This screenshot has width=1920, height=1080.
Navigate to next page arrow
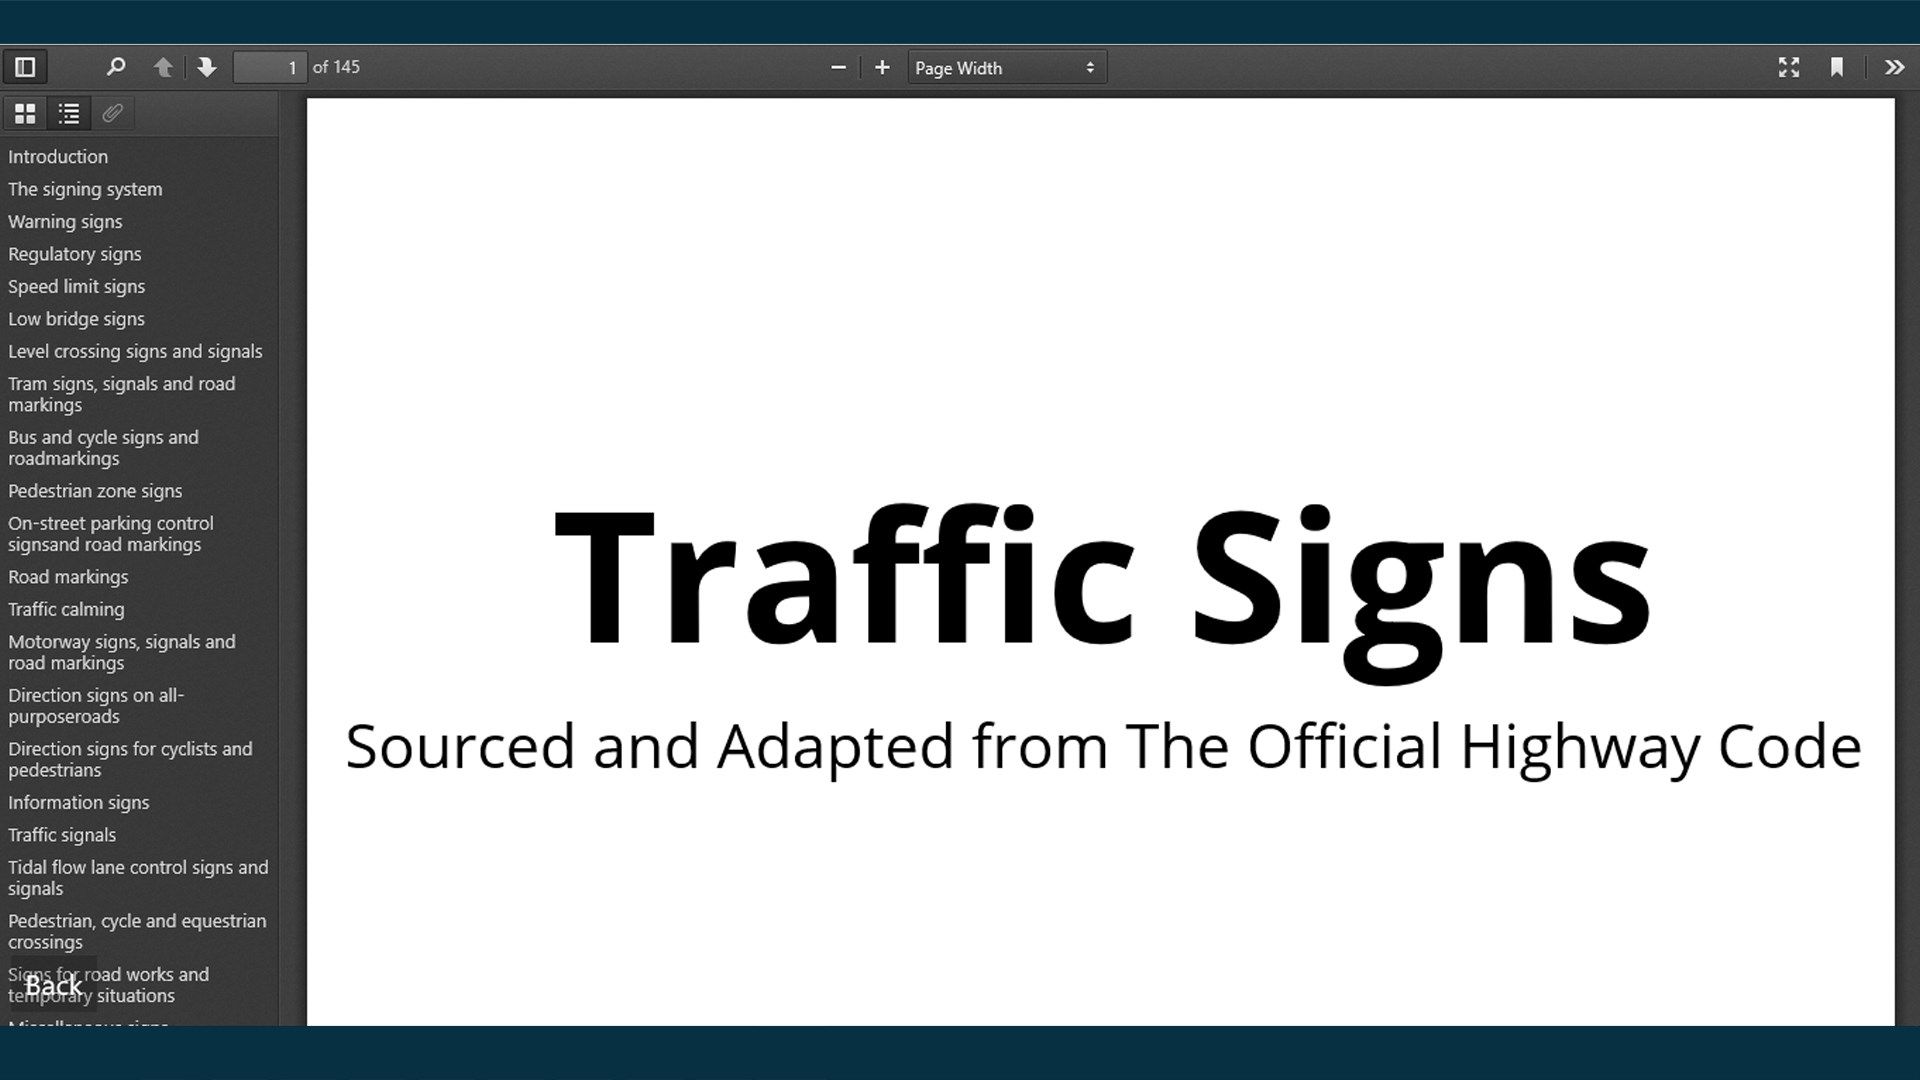click(x=206, y=67)
